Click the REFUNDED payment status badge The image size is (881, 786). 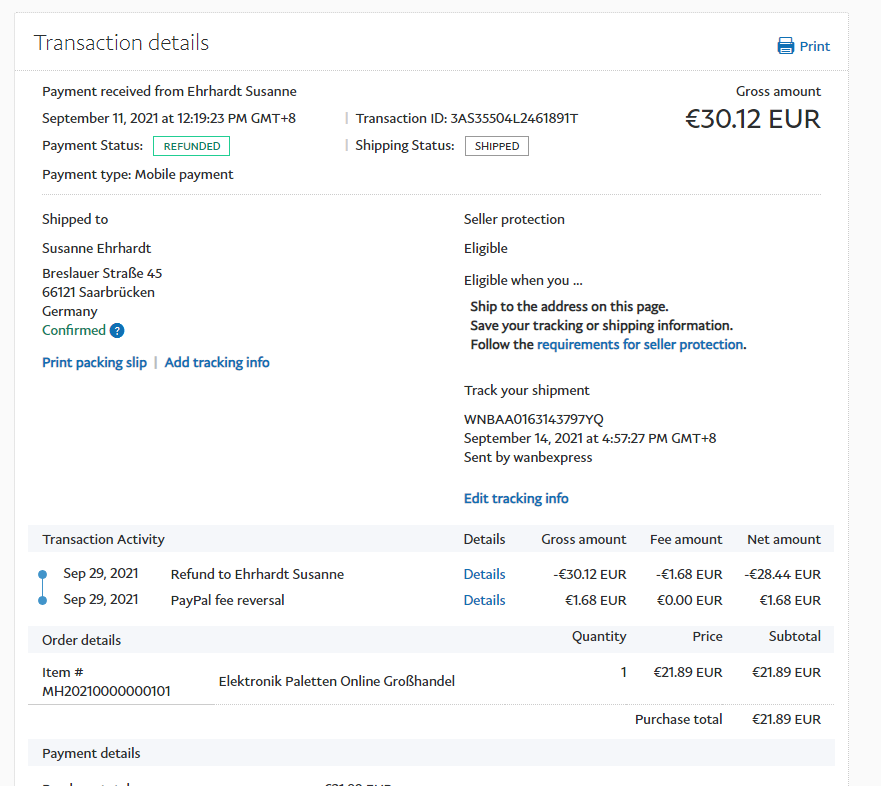pos(192,146)
